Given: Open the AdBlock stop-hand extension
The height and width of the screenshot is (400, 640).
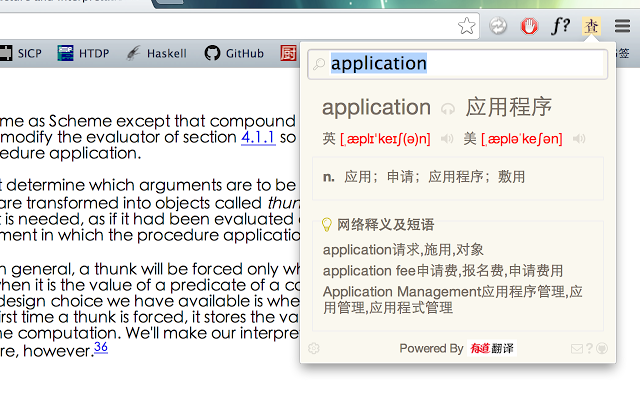Looking at the screenshot, I should 530,27.
